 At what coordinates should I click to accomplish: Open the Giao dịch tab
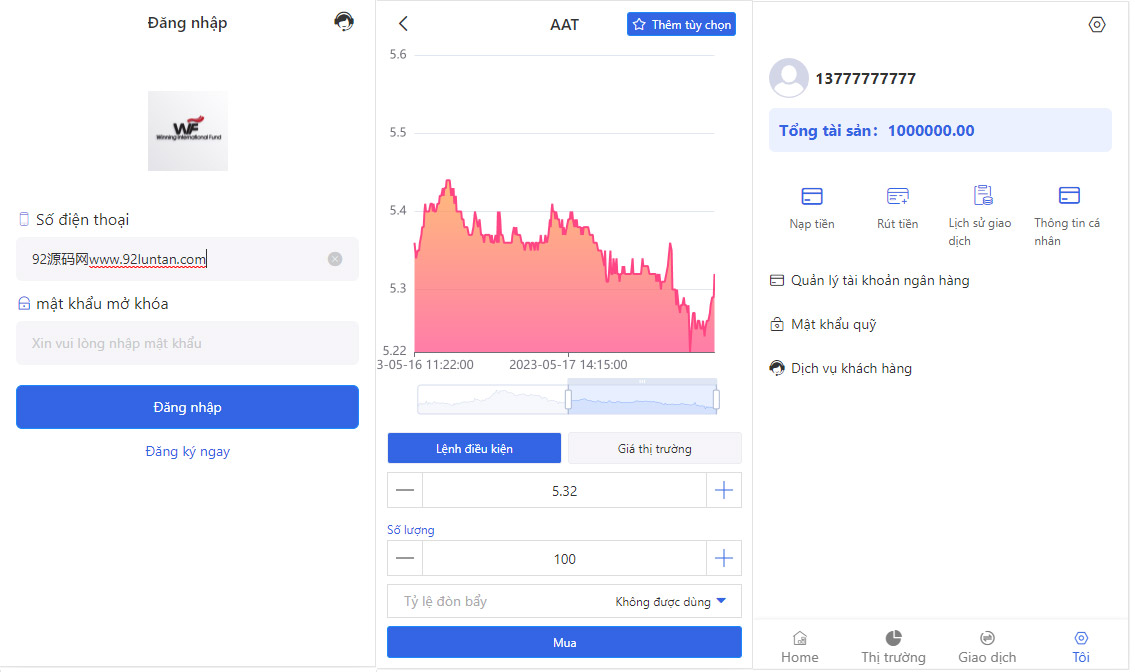click(x=987, y=646)
